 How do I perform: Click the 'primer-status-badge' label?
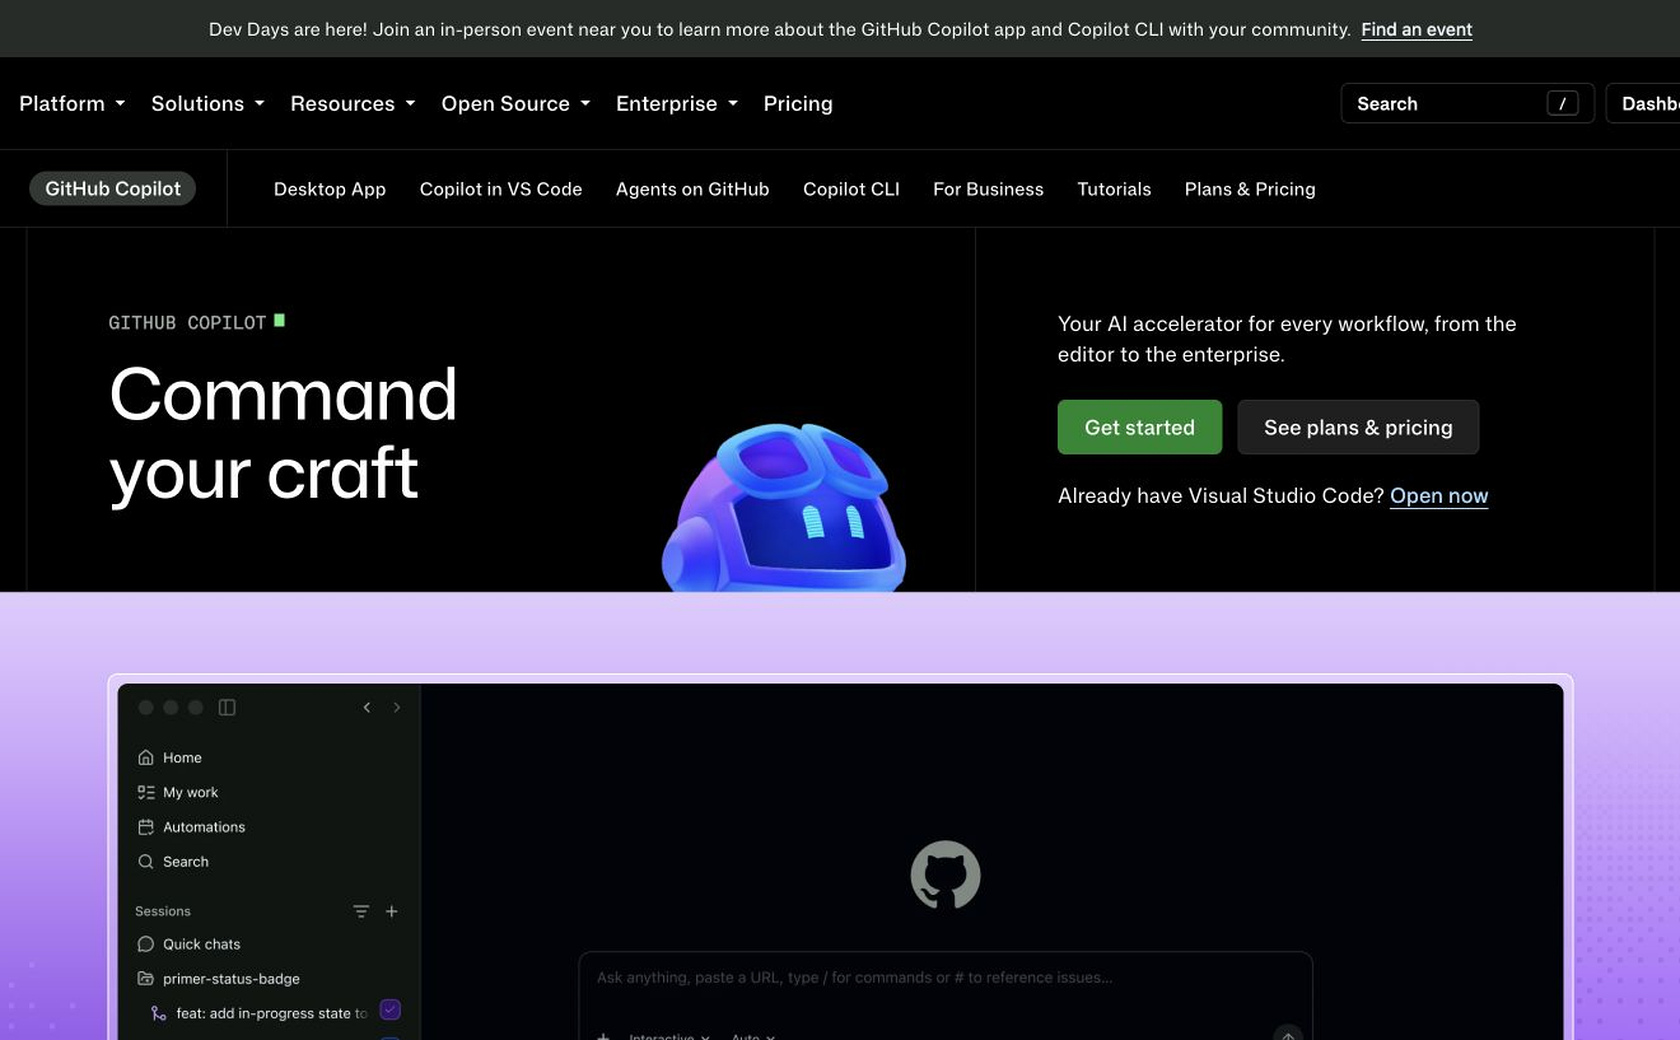click(x=231, y=979)
